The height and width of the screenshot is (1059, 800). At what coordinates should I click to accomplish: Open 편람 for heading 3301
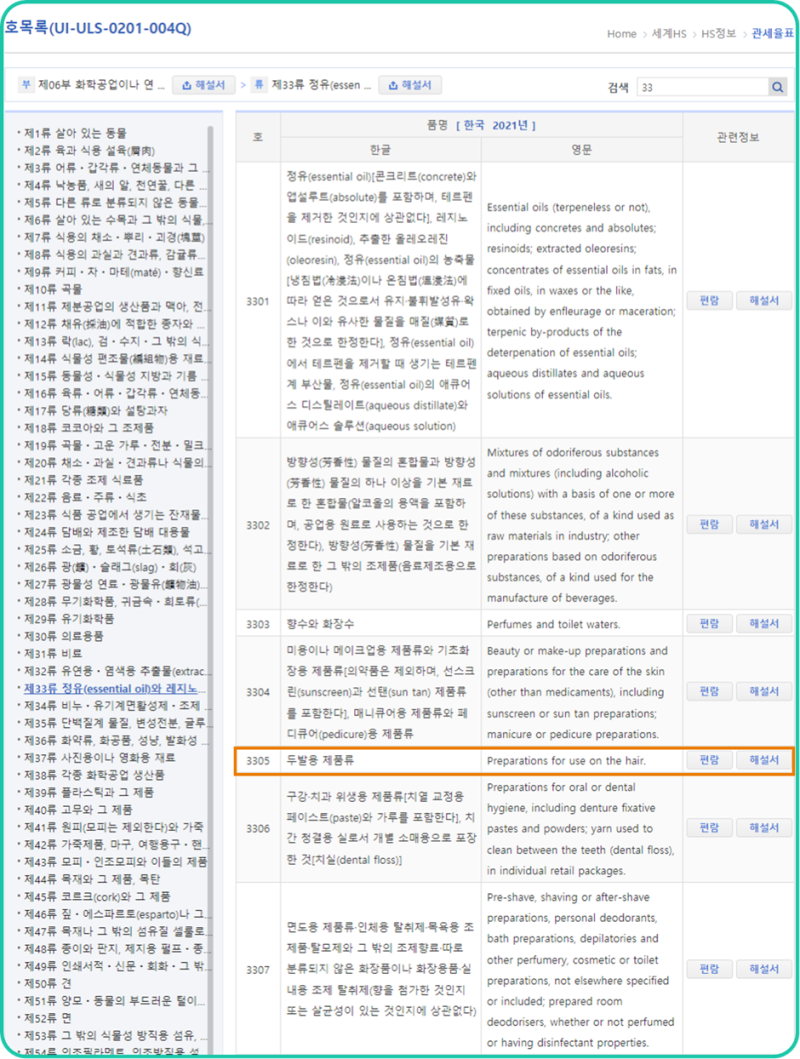point(710,301)
